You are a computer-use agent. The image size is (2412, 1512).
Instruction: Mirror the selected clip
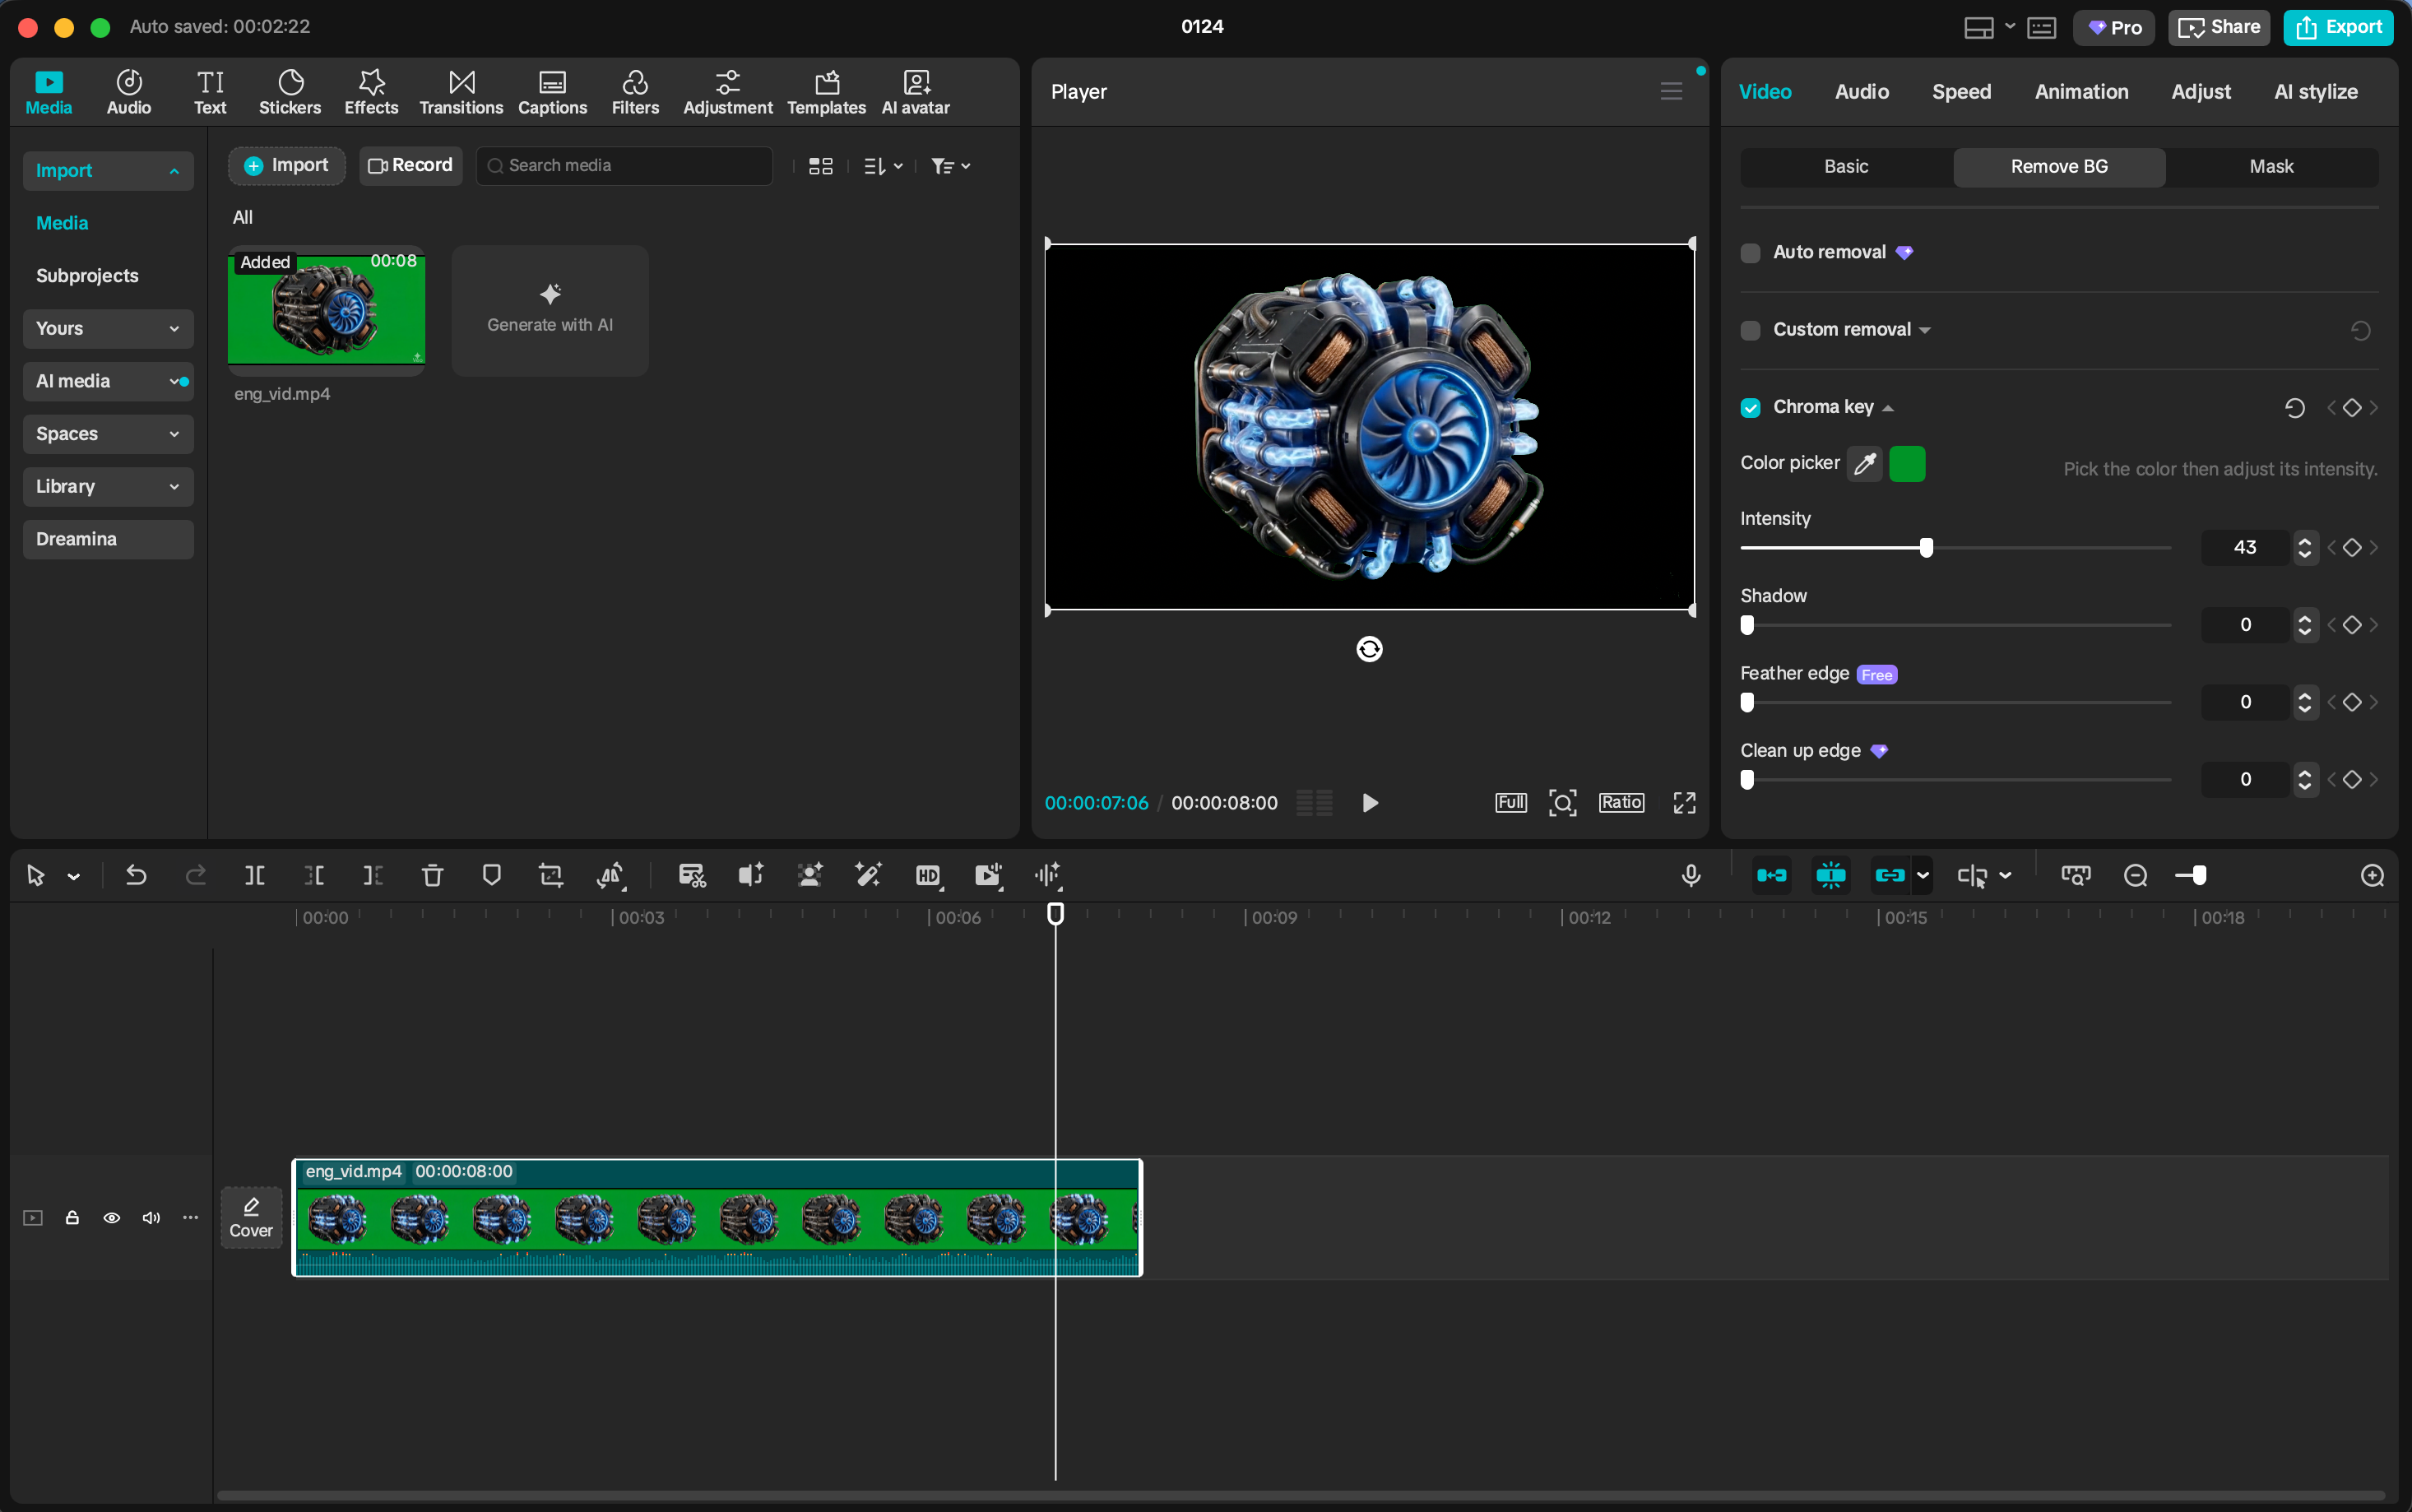click(611, 875)
